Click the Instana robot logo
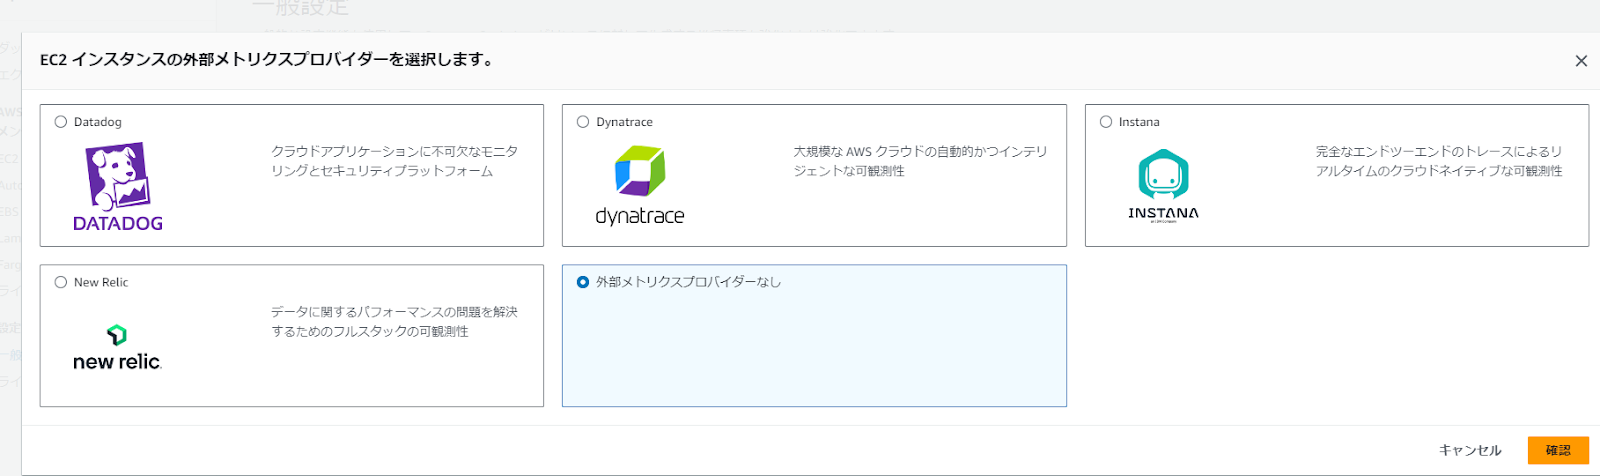The height and width of the screenshot is (476, 1600). (1163, 186)
